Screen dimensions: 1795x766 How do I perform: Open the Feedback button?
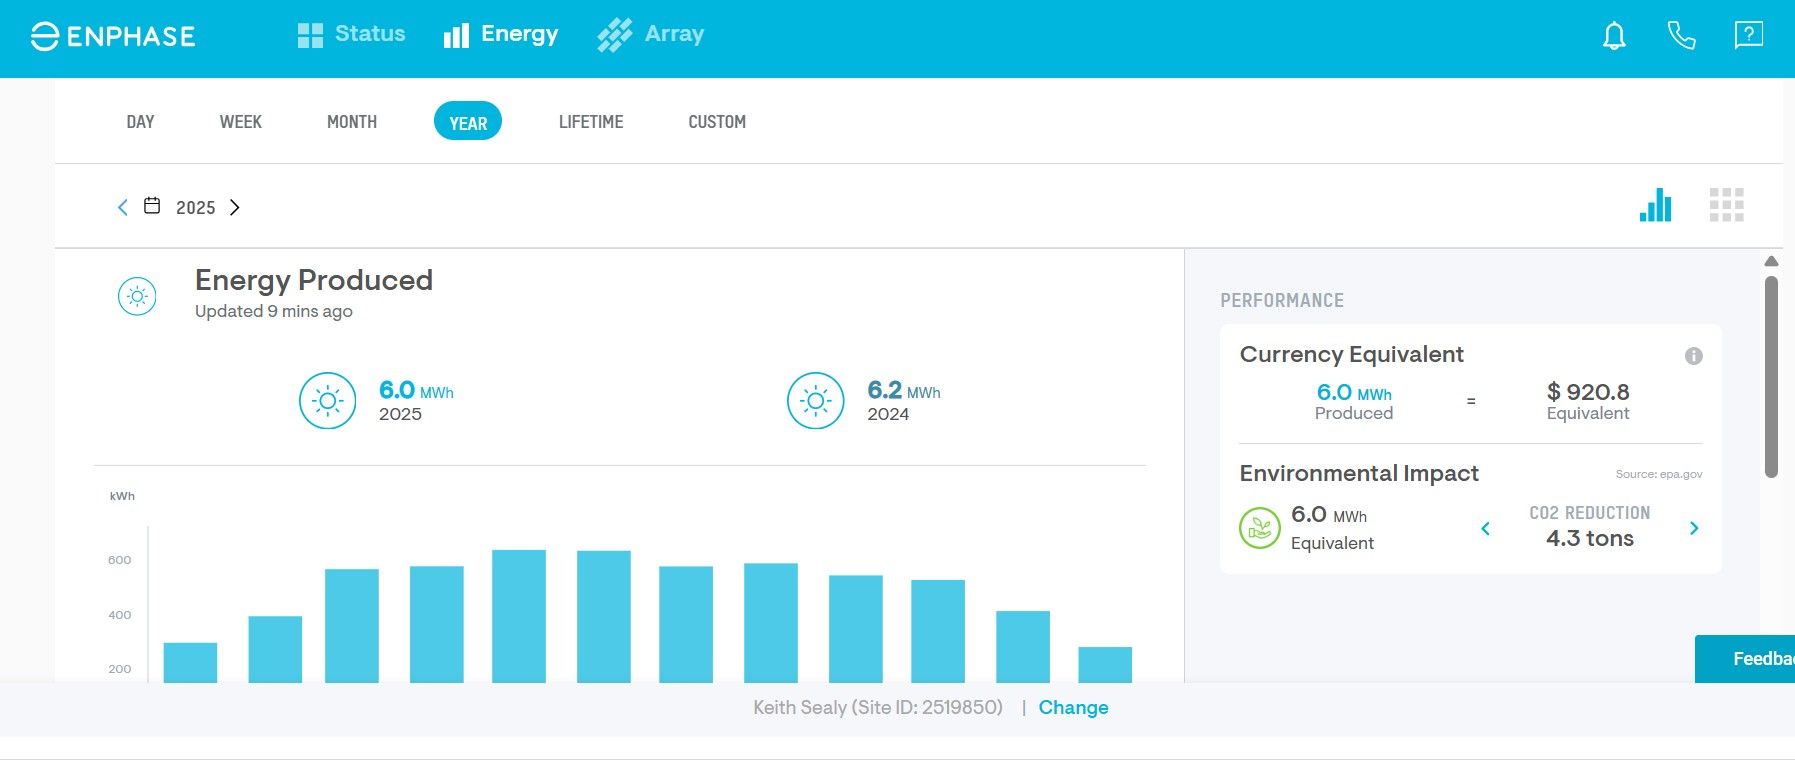[x=1745, y=659]
